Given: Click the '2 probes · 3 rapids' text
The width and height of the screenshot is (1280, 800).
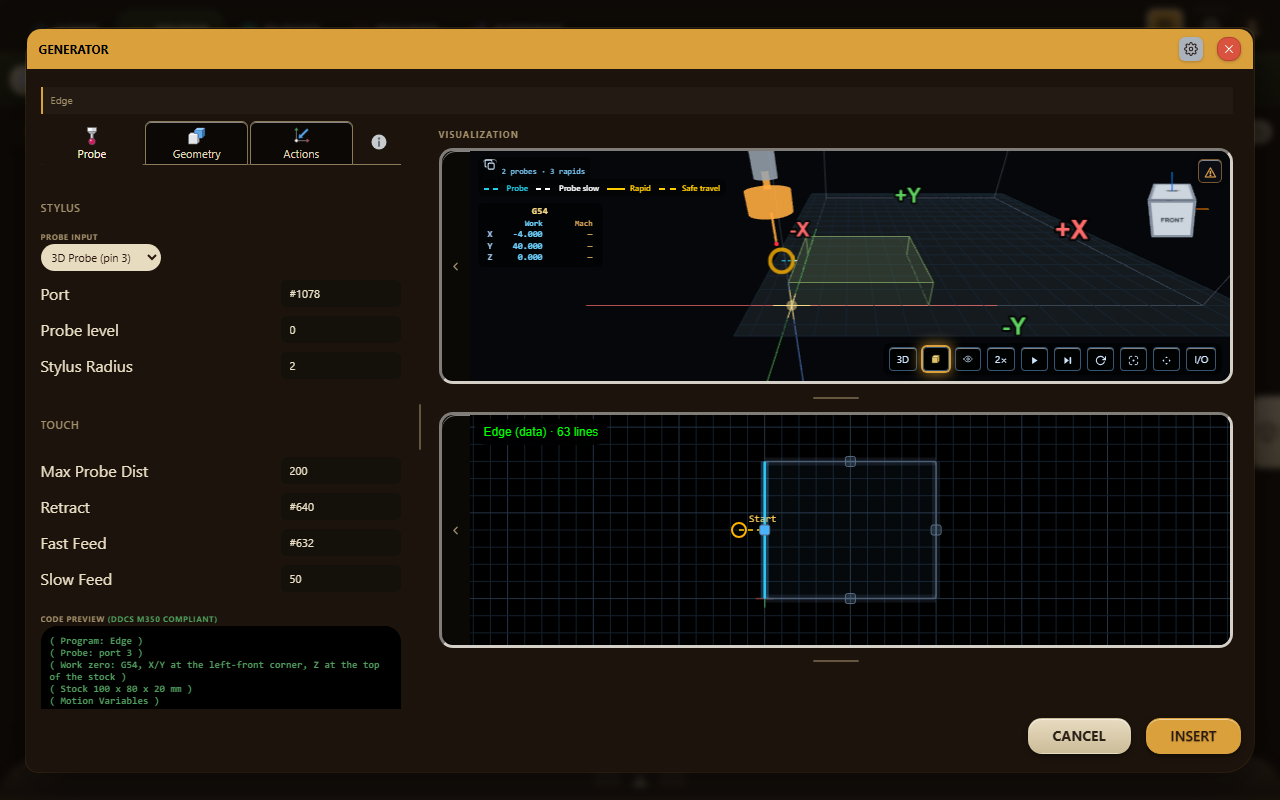Looking at the screenshot, I should (543, 171).
